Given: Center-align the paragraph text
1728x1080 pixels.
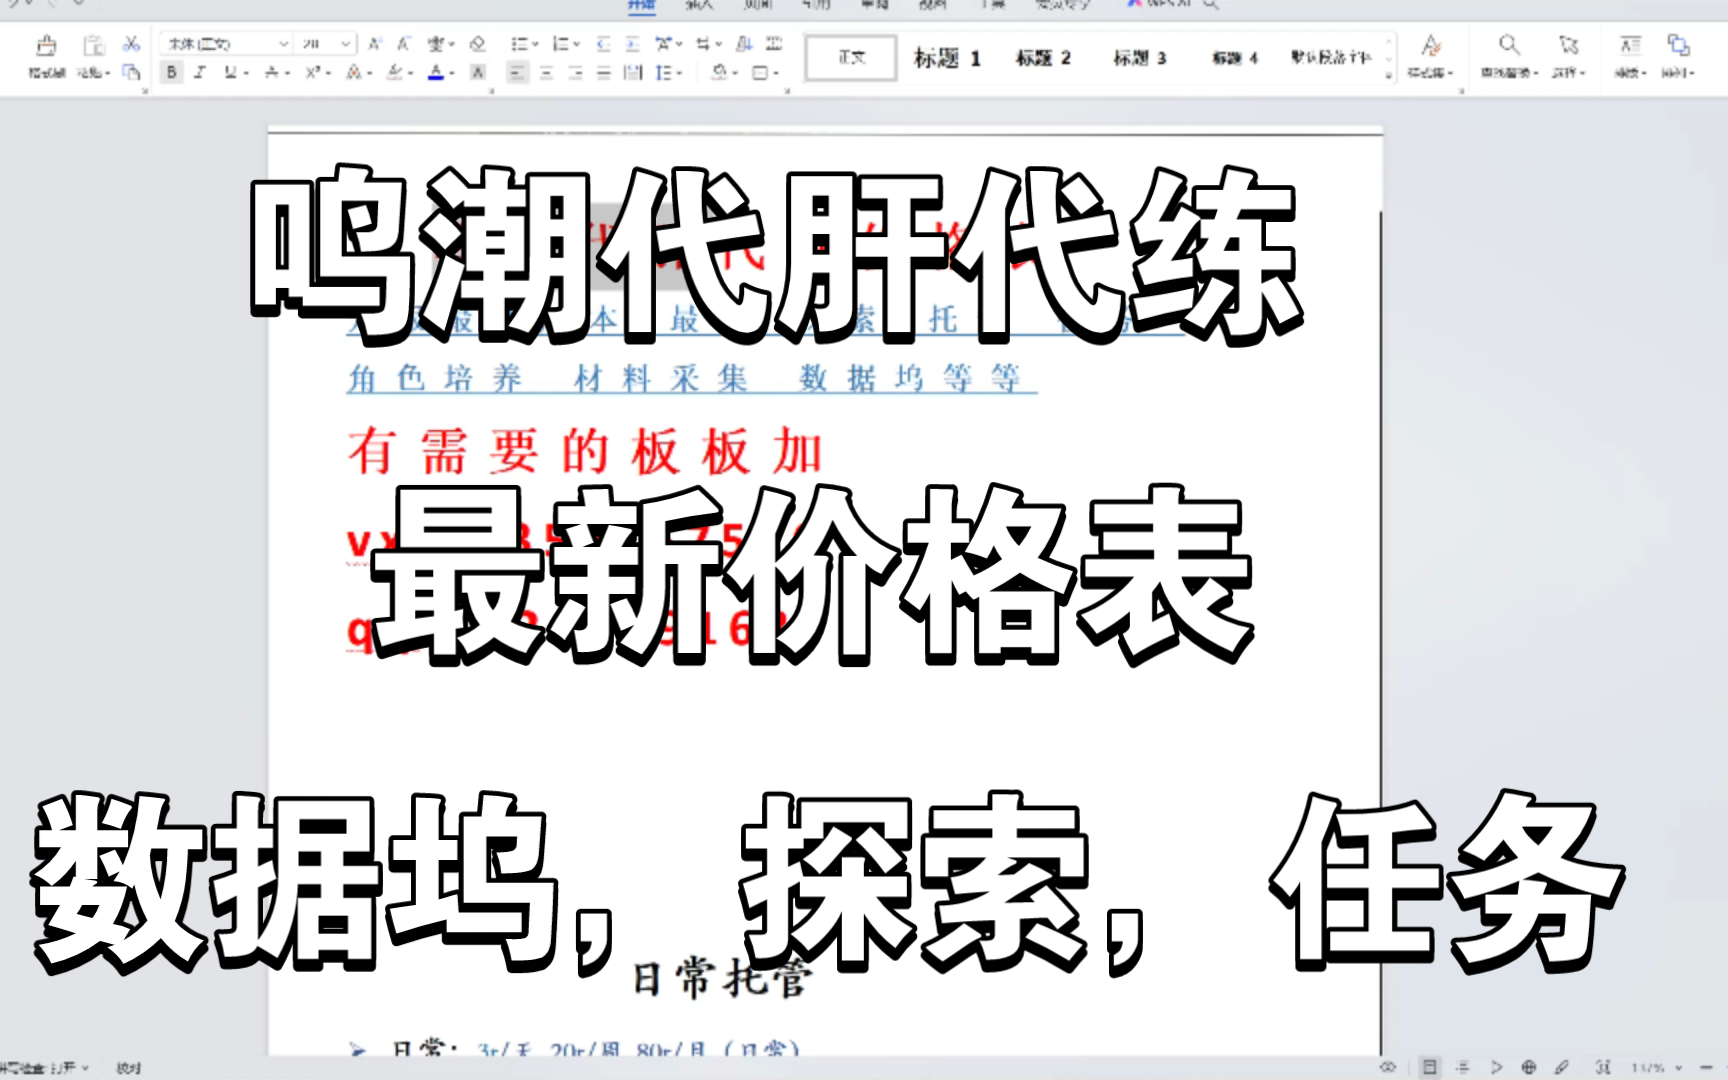Looking at the screenshot, I should [546, 73].
